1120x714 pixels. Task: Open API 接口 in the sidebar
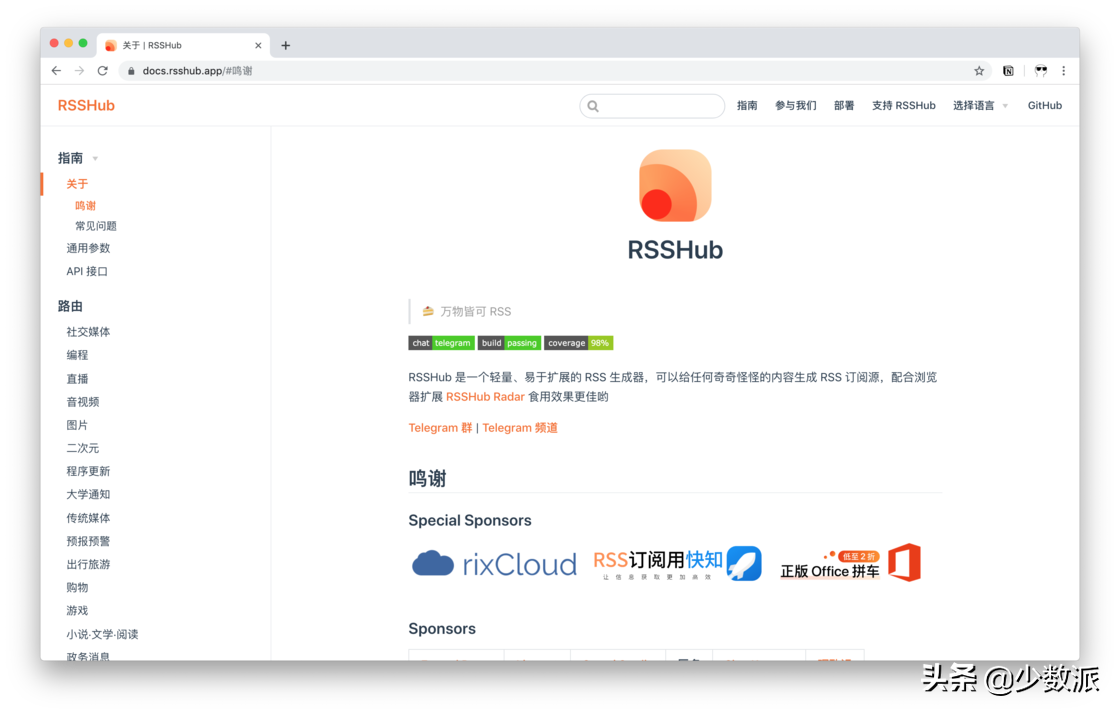click(x=87, y=271)
